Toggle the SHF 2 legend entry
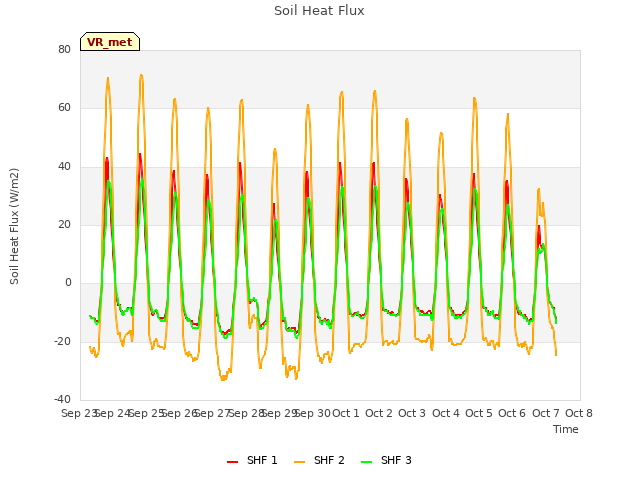 click(x=319, y=461)
